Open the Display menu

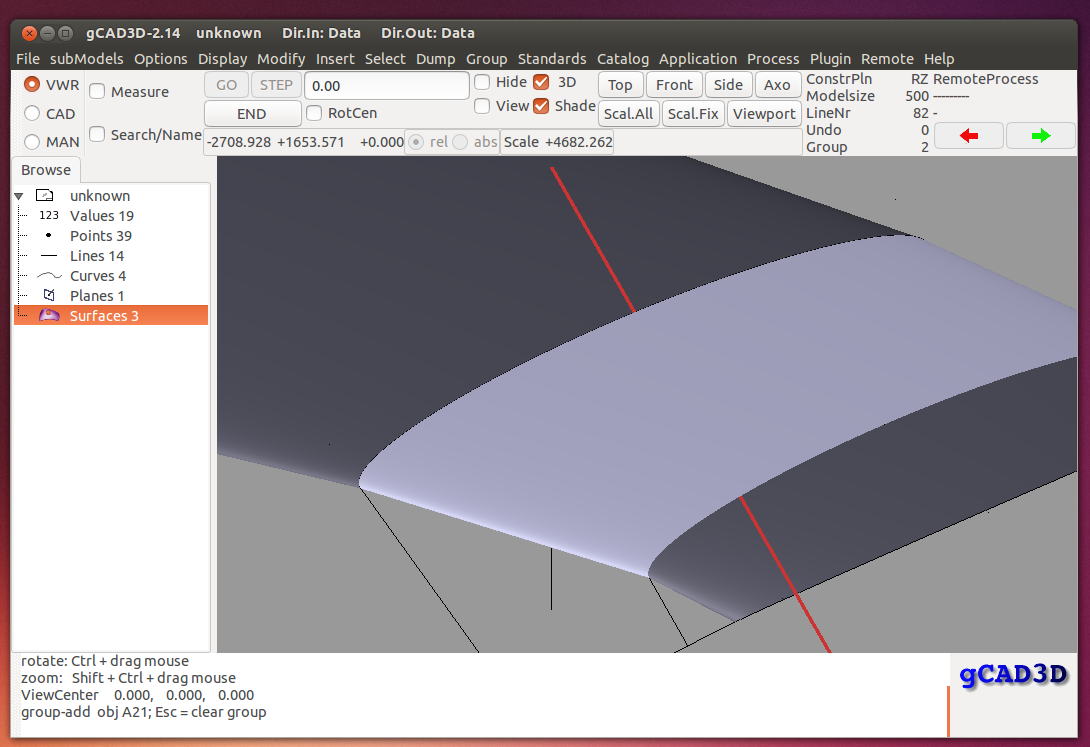(x=222, y=59)
